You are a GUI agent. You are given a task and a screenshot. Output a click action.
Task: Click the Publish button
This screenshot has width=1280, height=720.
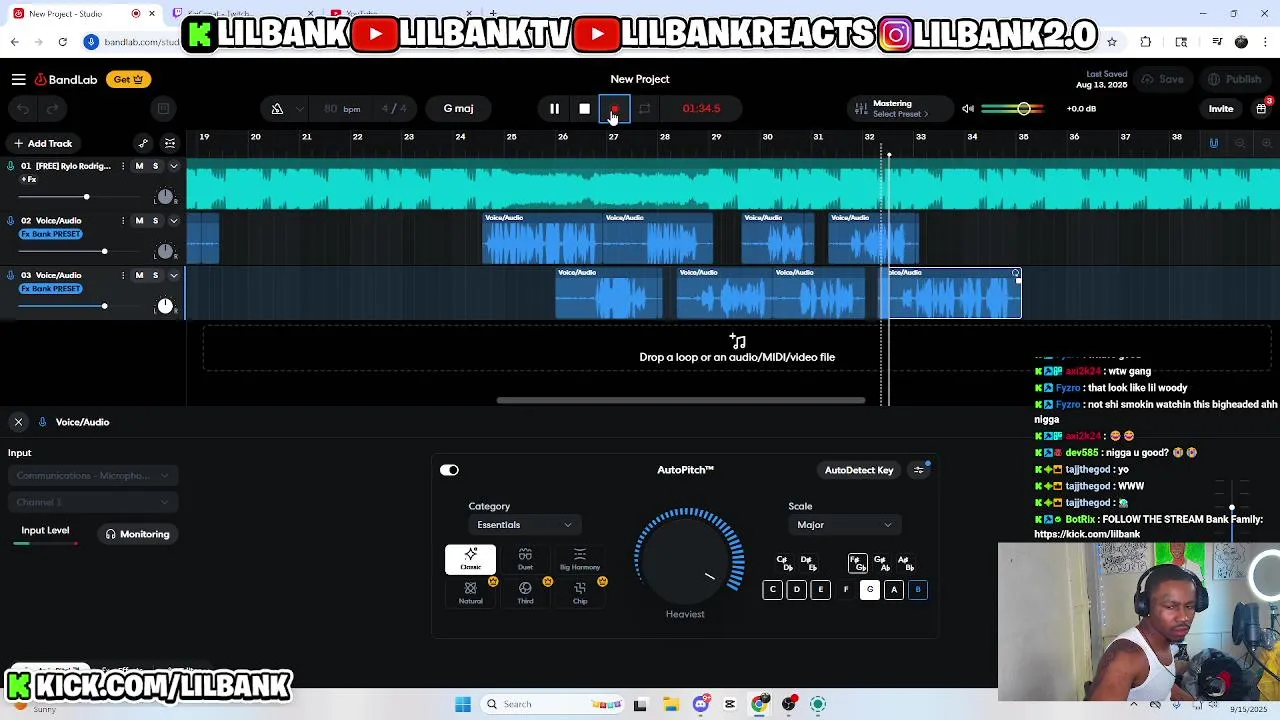(x=1234, y=79)
